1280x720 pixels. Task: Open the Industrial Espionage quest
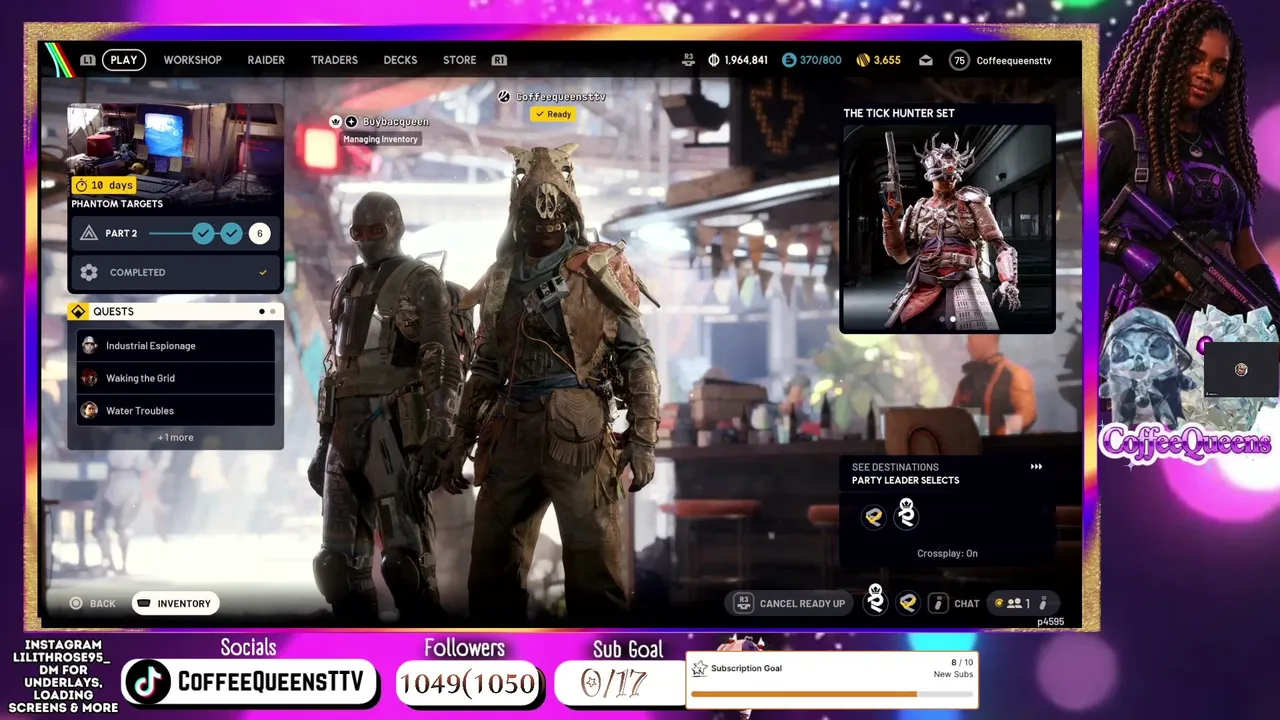(176, 346)
